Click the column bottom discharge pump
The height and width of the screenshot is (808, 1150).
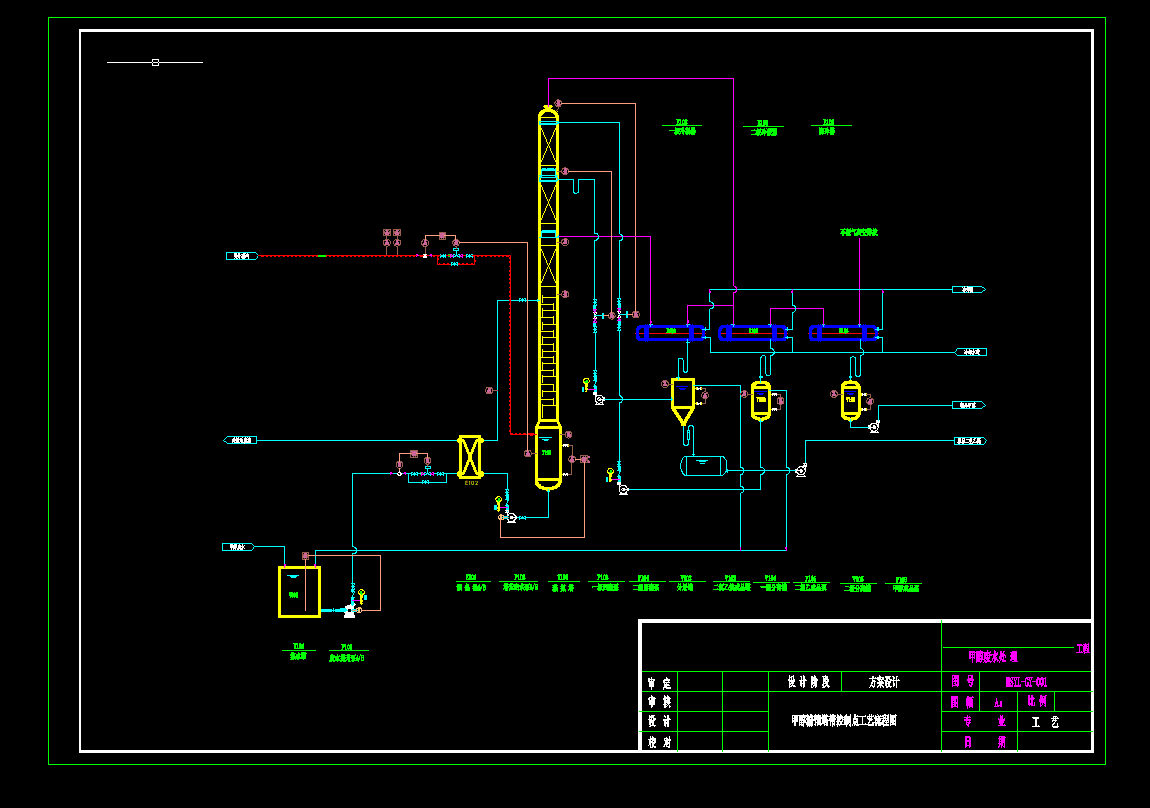(511, 518)
